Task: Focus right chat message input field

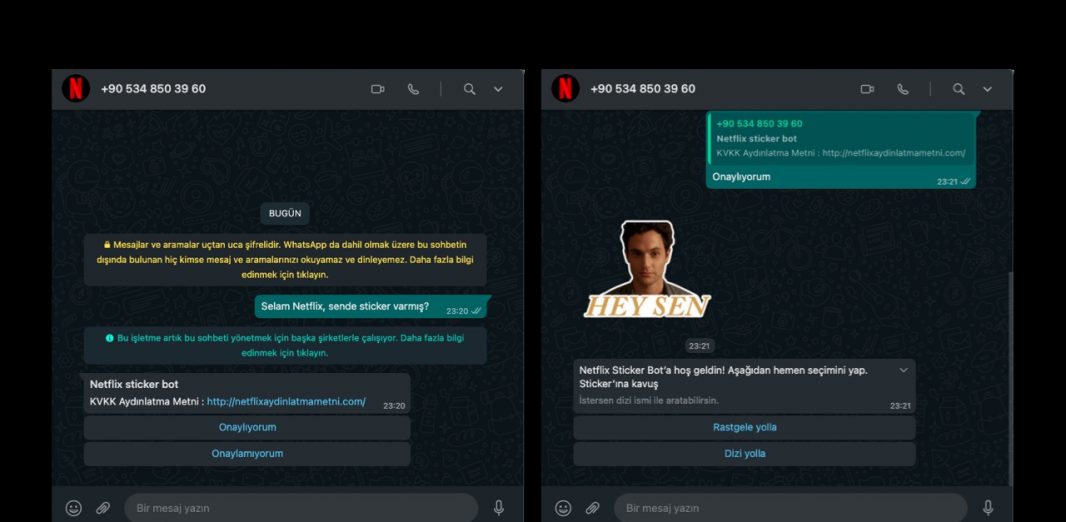Action: [791, 508]
